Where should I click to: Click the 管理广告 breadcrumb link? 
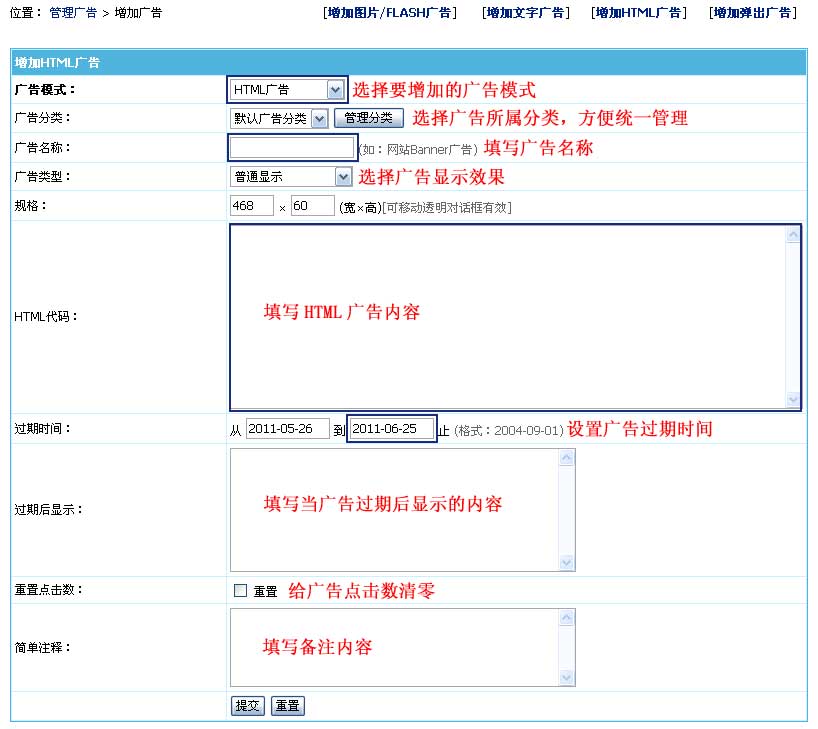point(73,13)
